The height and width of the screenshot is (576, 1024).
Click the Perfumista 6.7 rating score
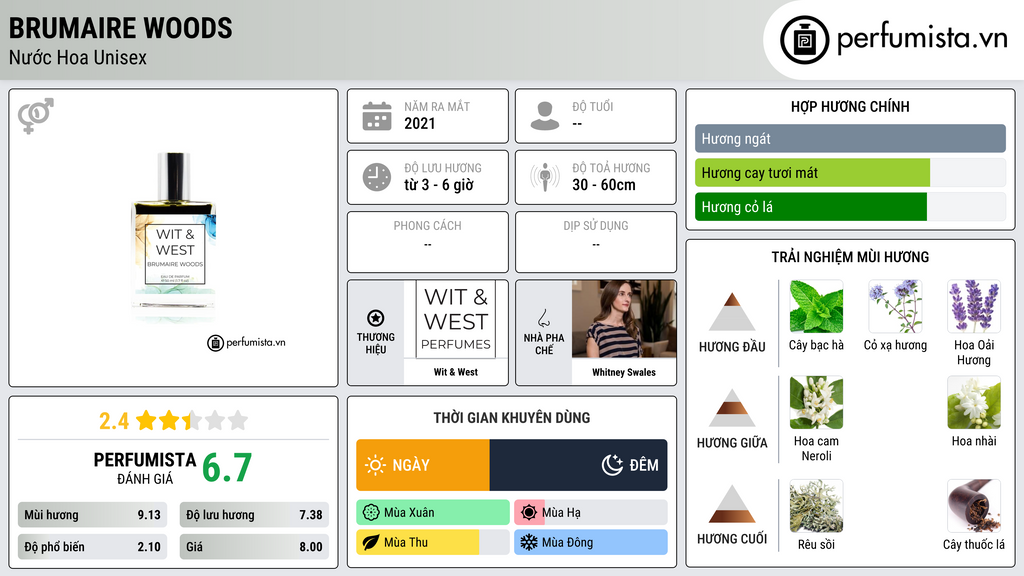click(x=227, y=468)
